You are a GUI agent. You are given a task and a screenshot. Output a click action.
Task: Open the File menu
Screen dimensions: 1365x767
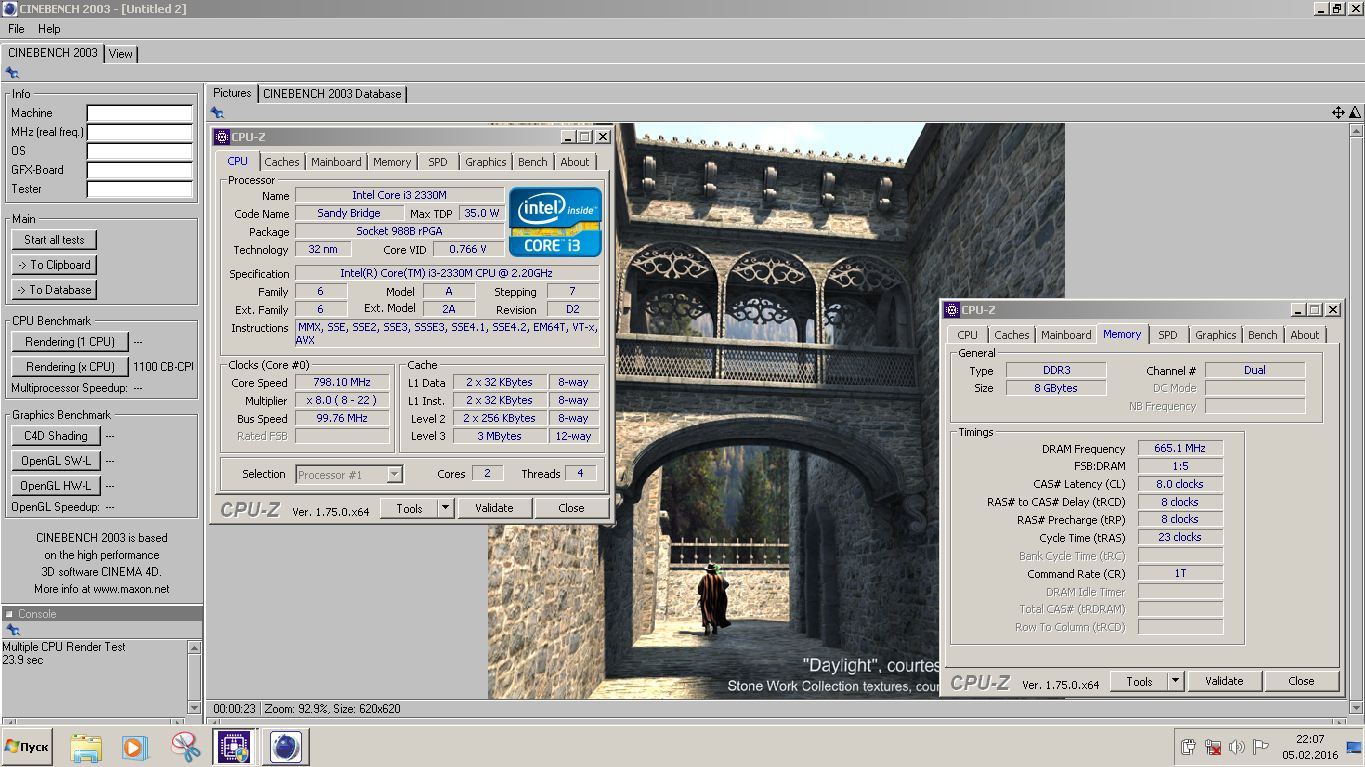tap(16, 29)
